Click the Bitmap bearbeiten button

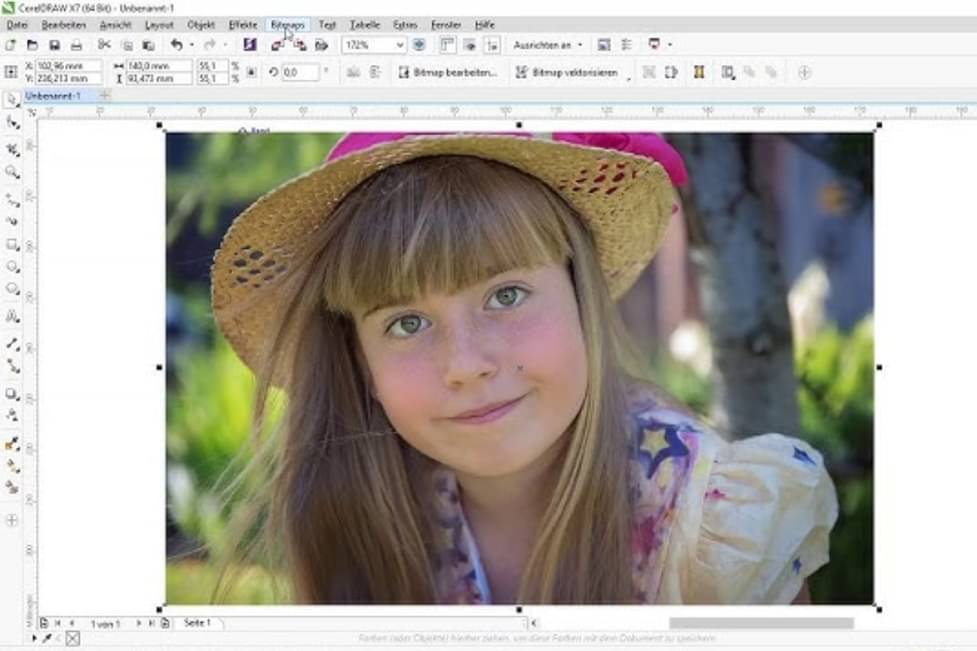(448, 72)
